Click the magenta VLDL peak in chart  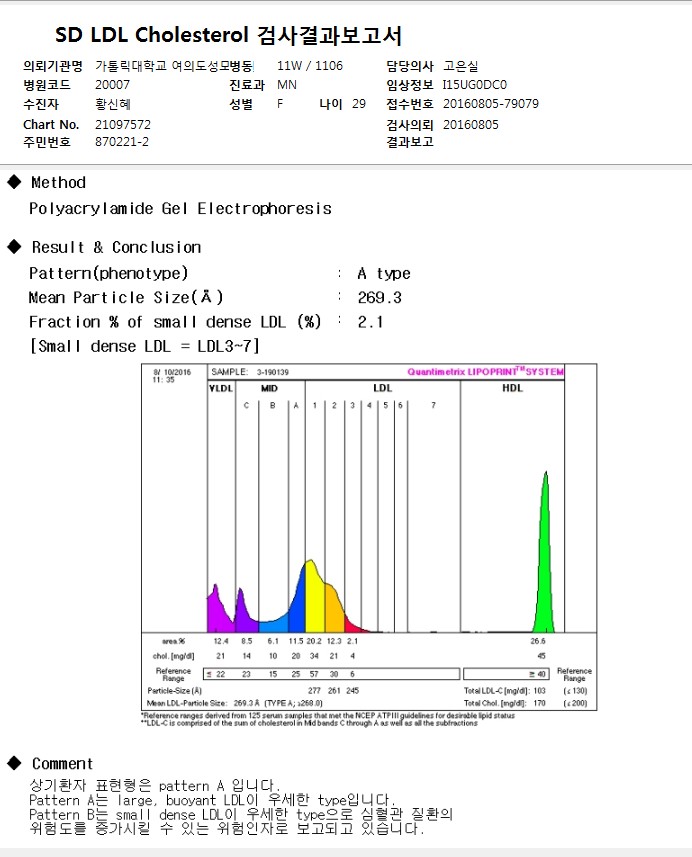click(x=220, y=615)
